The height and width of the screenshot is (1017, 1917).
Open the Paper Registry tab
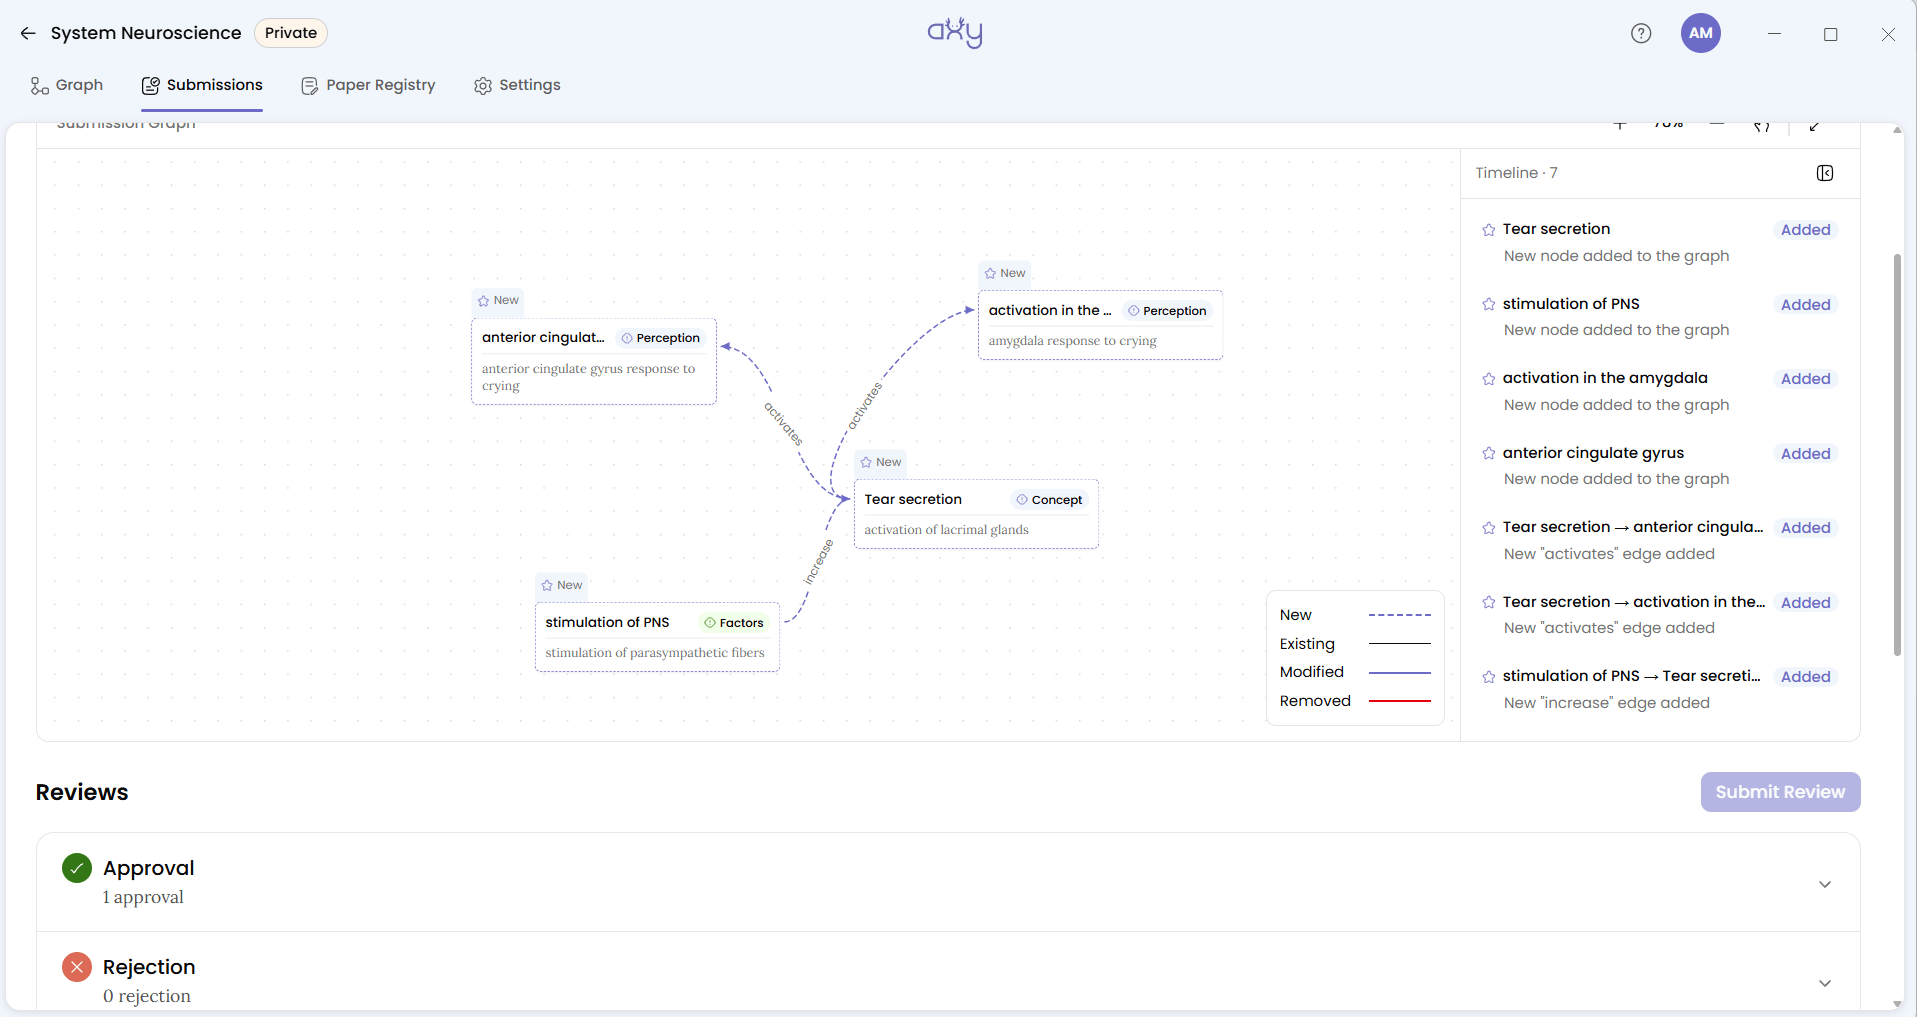tap(368, 85)
